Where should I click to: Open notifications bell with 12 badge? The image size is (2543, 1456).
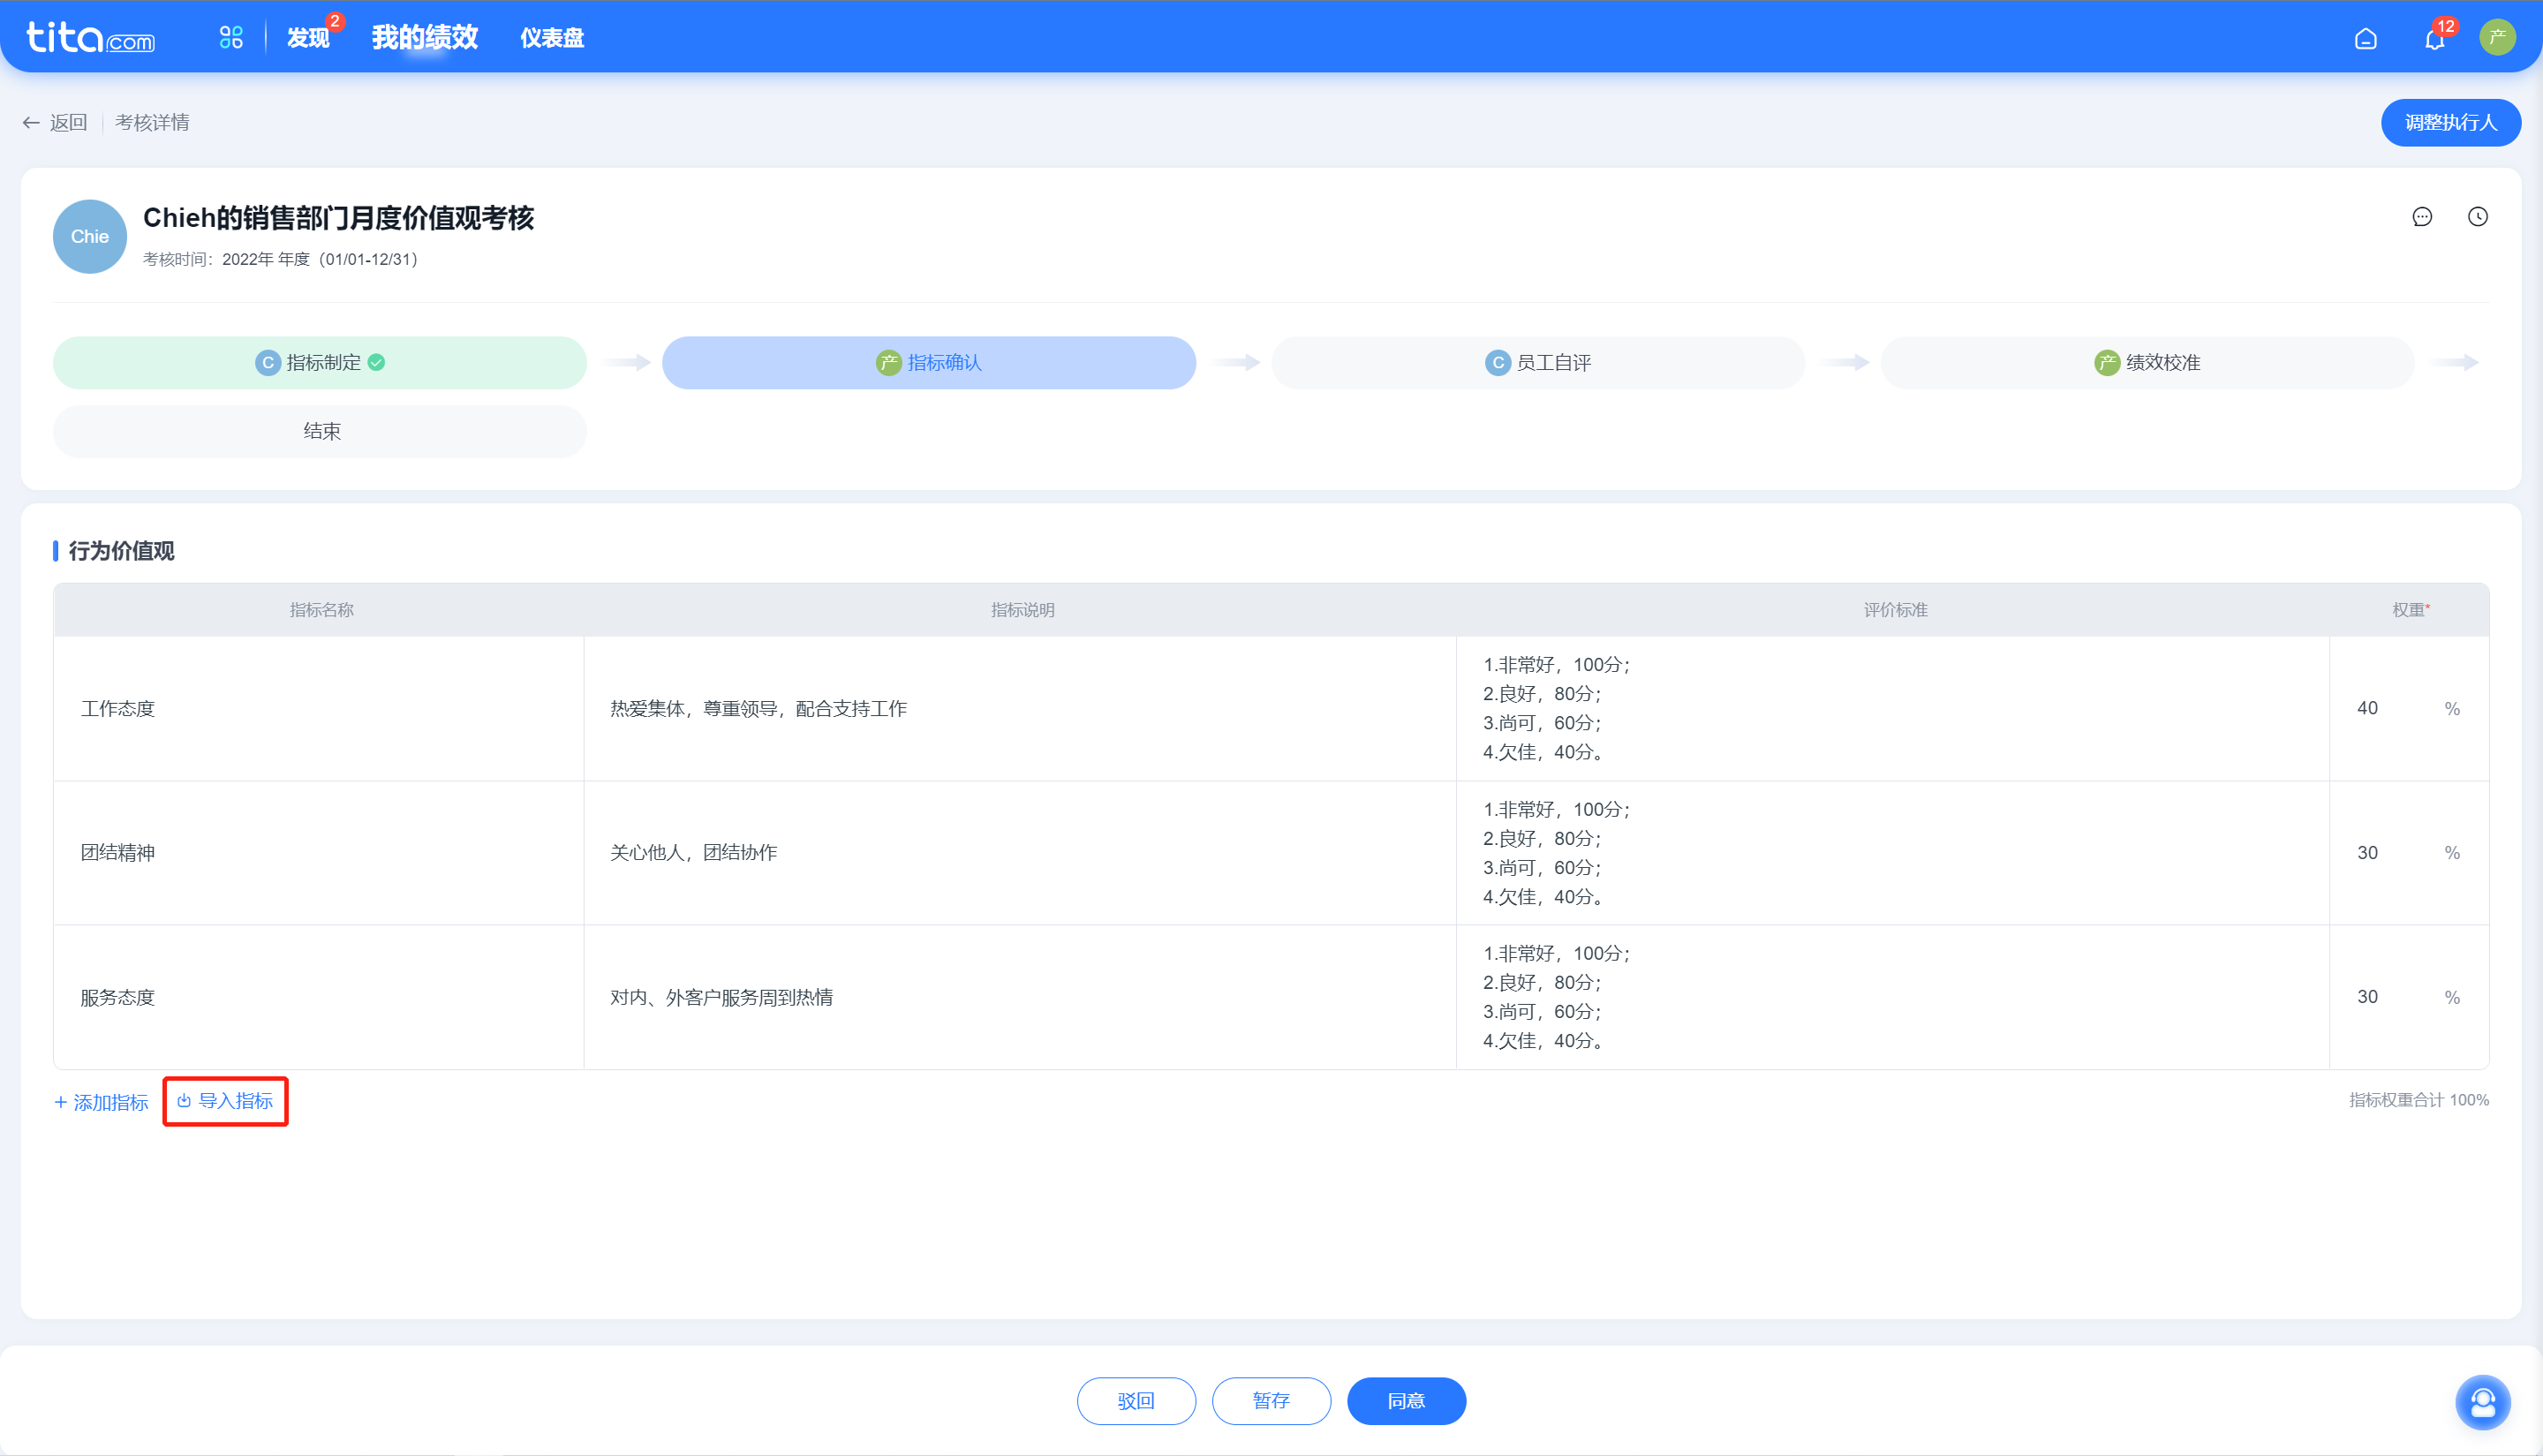click(x=2434, y=39)
